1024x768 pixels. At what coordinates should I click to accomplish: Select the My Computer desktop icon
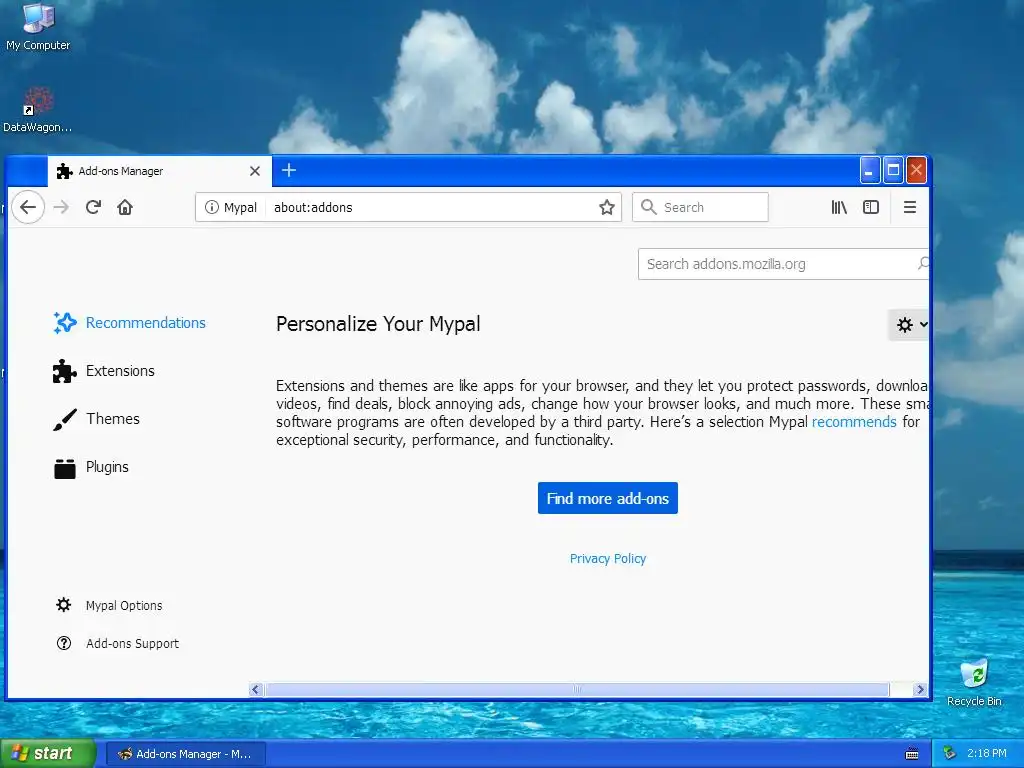pos(38,27)
